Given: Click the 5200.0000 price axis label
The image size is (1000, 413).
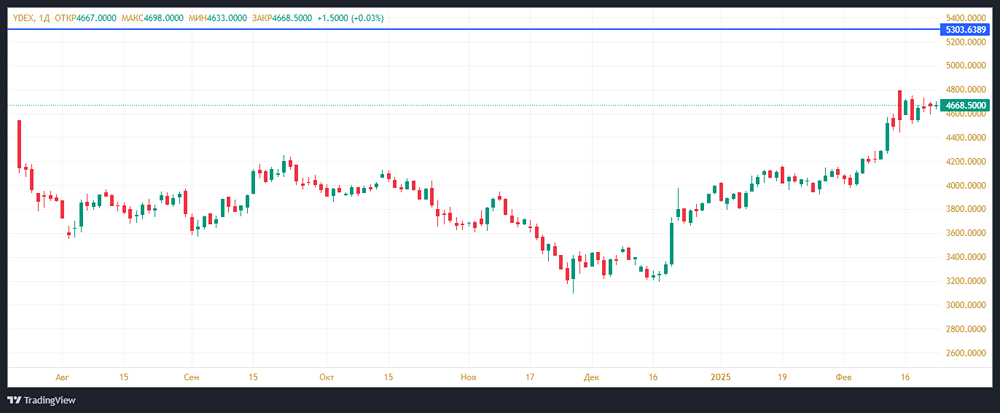Looking at the screenshot, I should [967, 41].
